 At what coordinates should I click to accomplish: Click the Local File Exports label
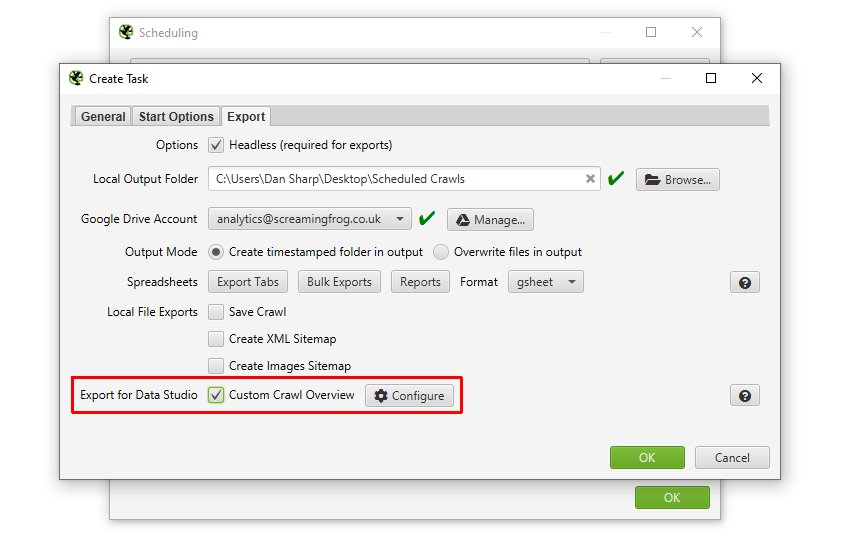[152, 312]
